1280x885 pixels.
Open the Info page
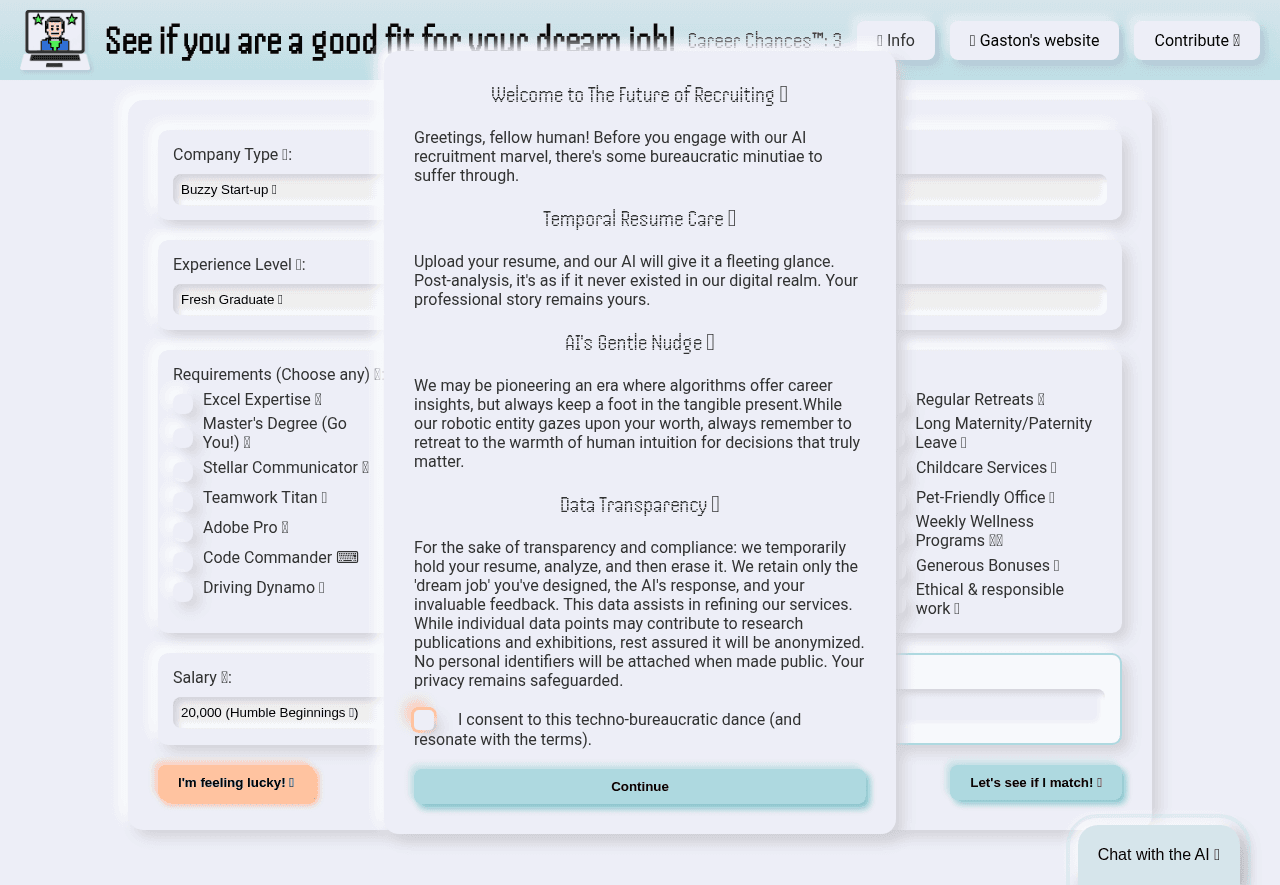coord(895,41)
